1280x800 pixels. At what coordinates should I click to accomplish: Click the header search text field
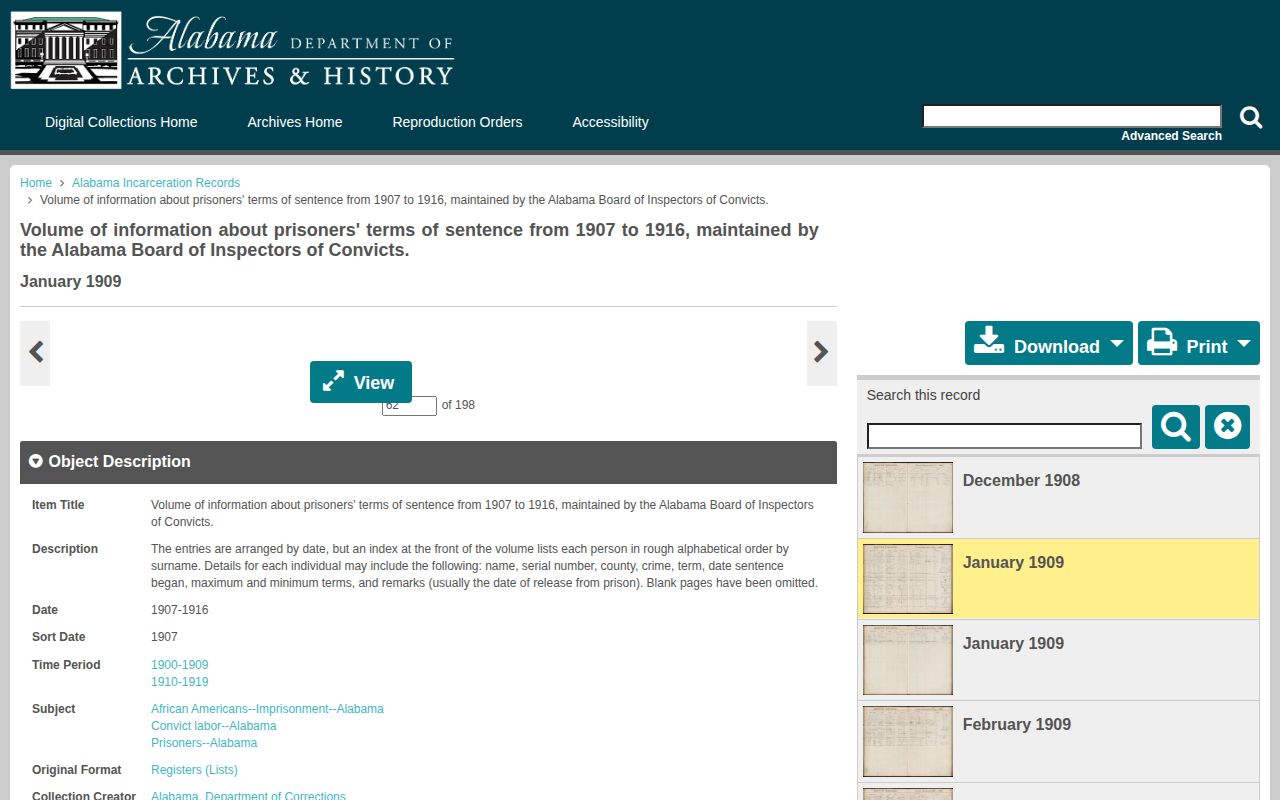[x=1072, y=116]
